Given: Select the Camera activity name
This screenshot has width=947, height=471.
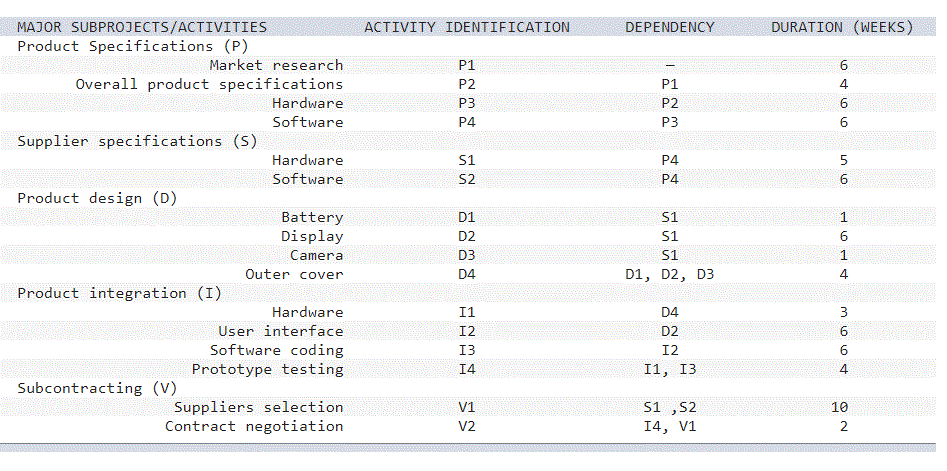Looking at the screenshot, I should 316,255.
